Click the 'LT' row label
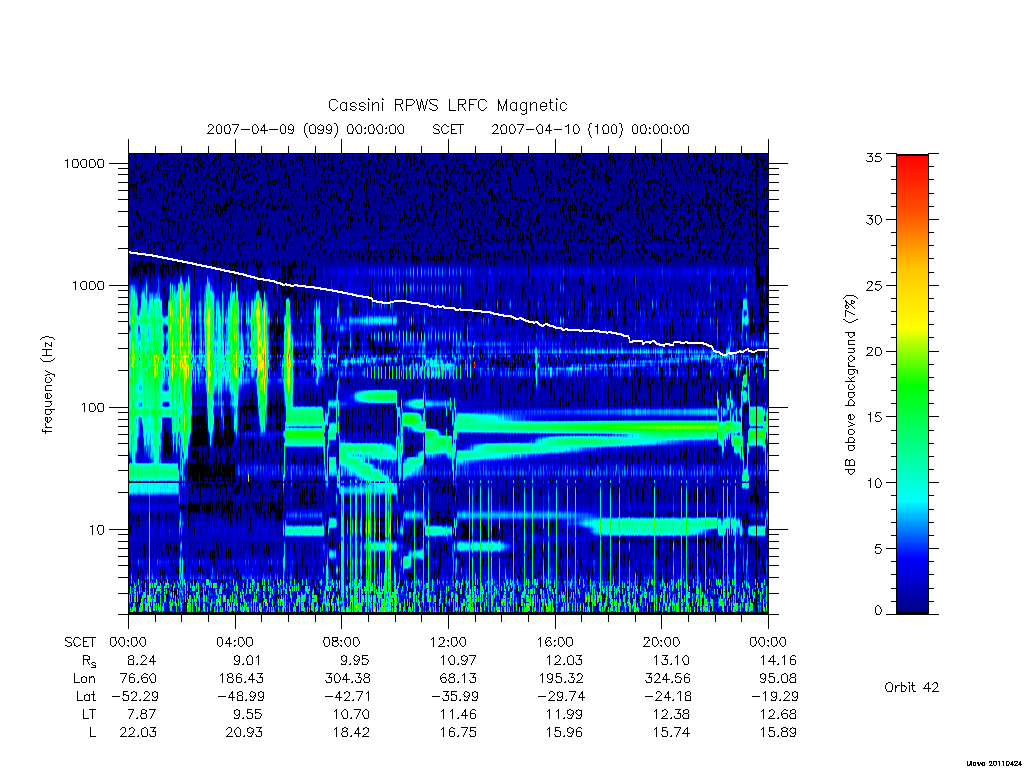 click(x=89, y=714)
